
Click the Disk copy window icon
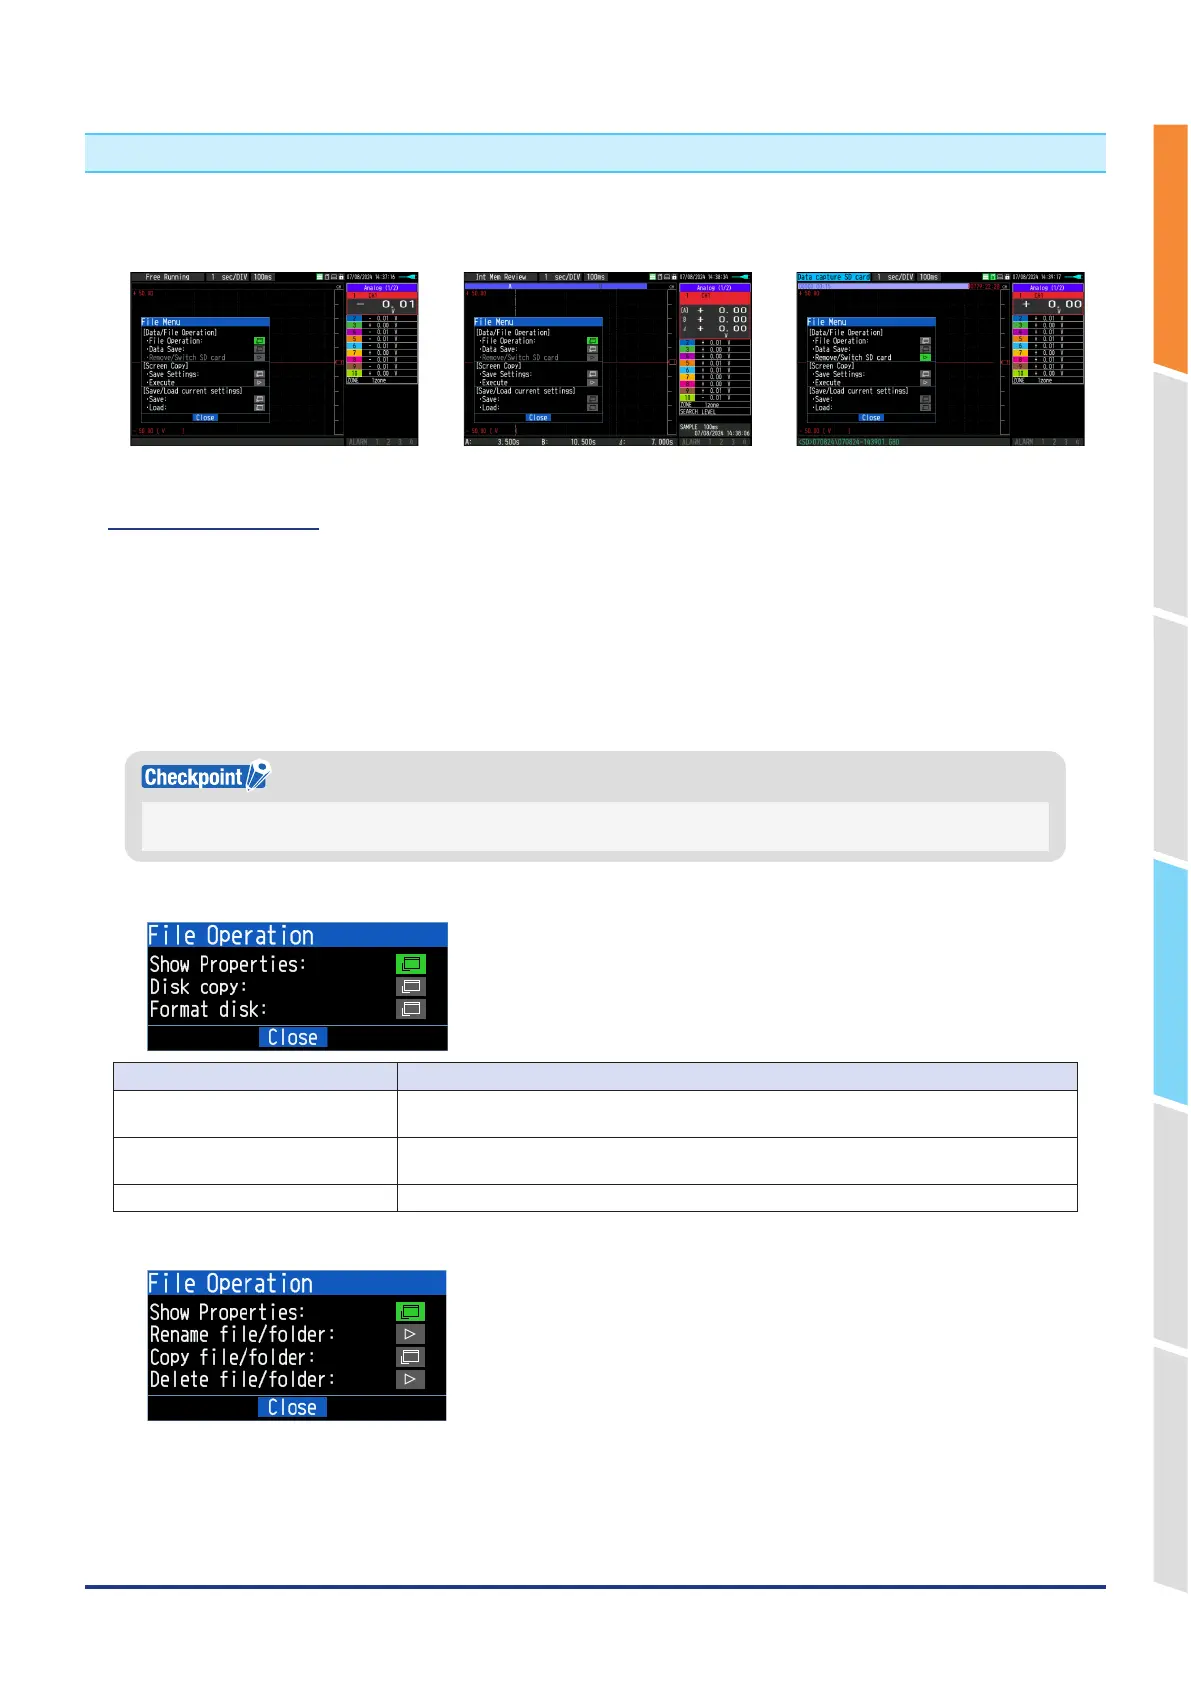click(x=411, y=986)
